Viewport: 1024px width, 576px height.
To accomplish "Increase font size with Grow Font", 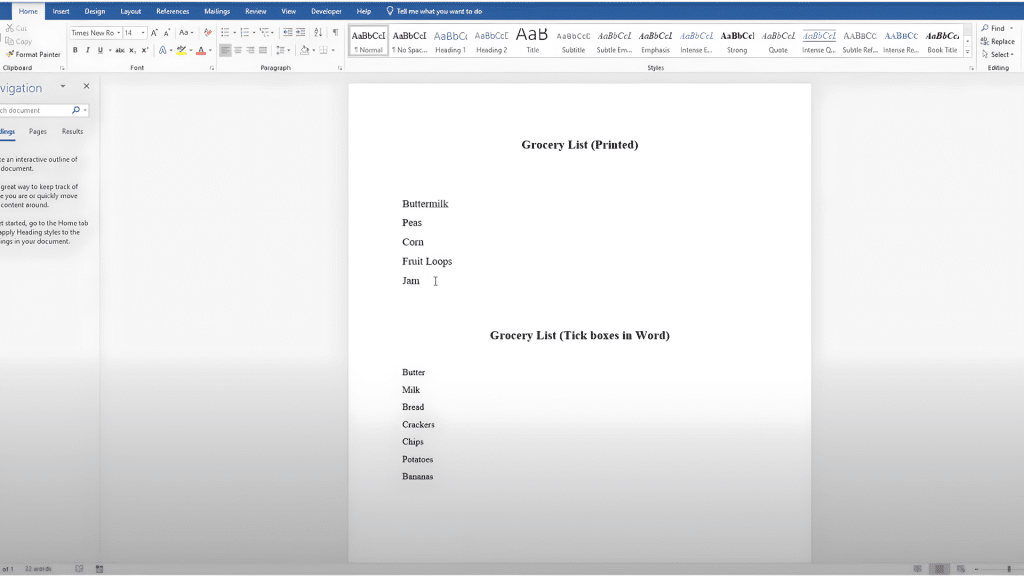I will click(x=154, y=33).
